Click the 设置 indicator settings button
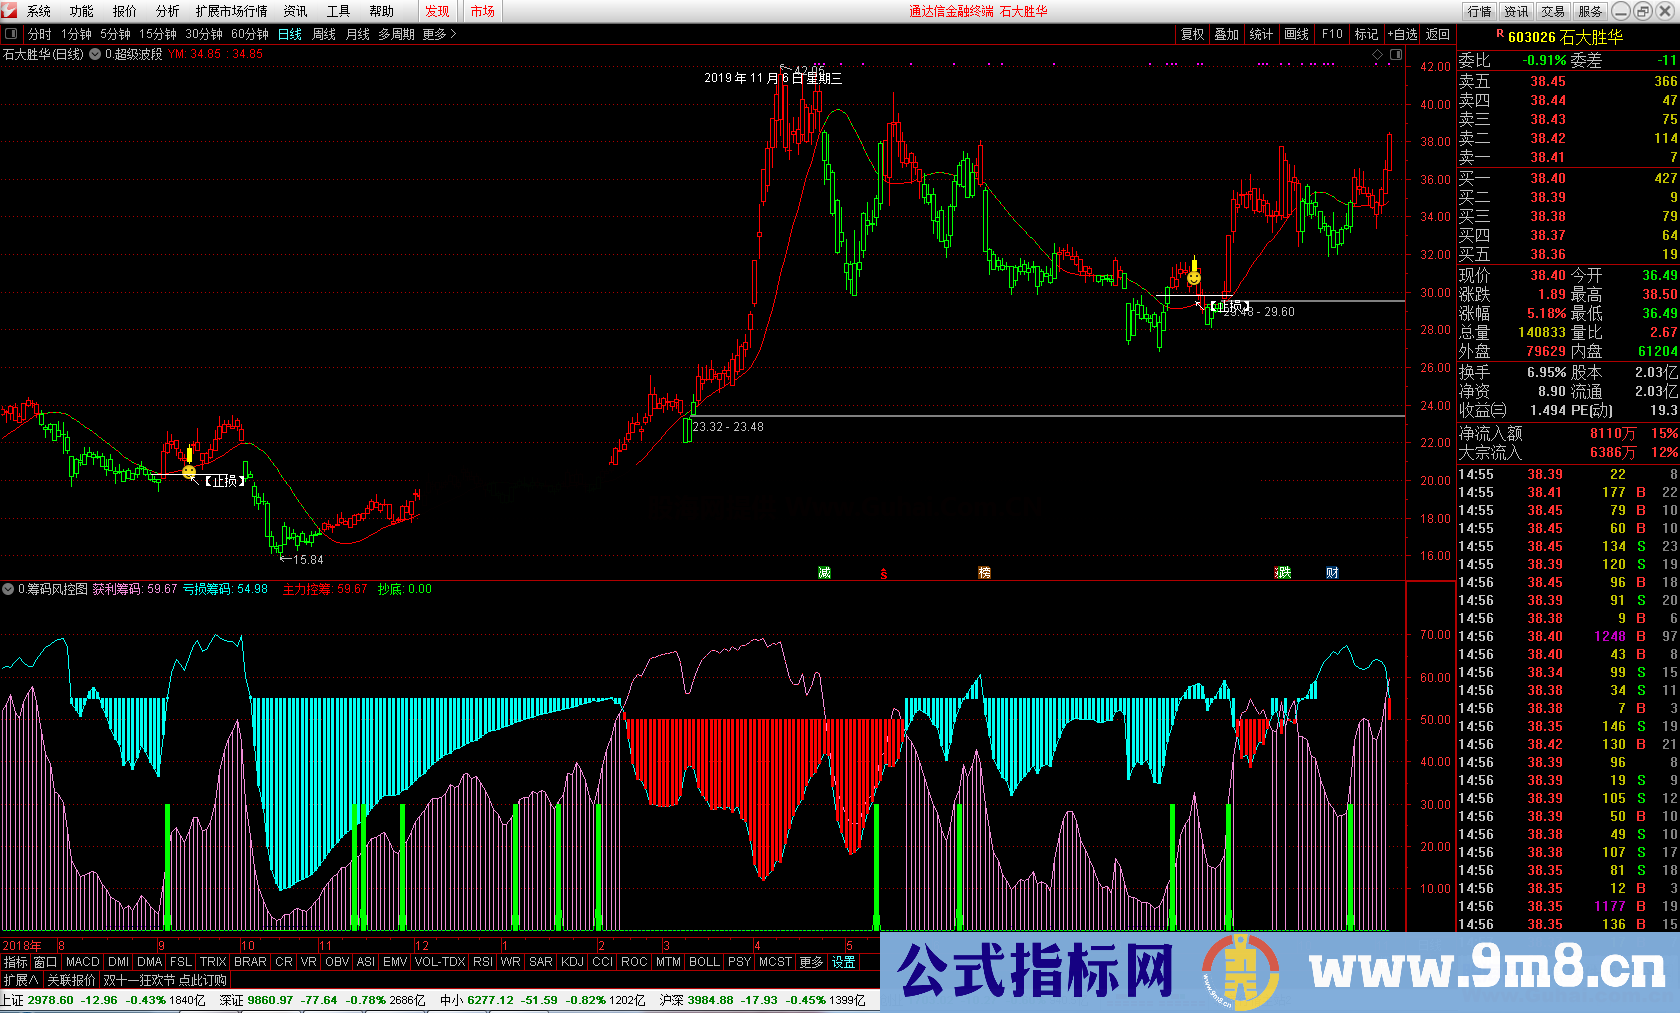This screenshot has width=1680, height=1013. click(843, 962)
